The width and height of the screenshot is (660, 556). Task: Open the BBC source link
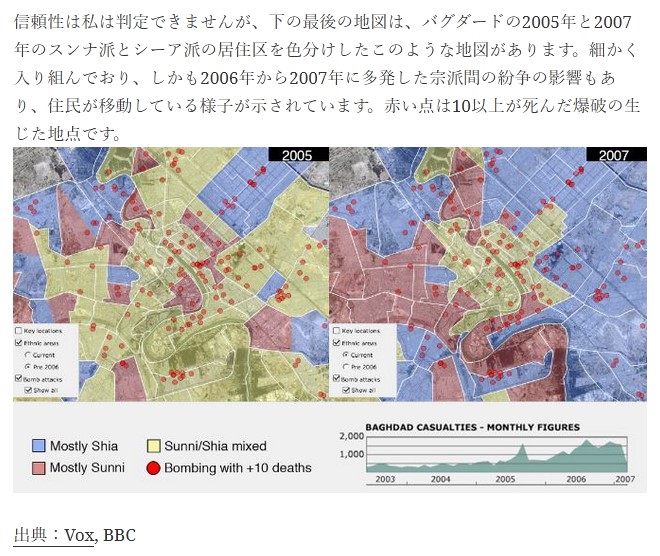tap(119, 535)
